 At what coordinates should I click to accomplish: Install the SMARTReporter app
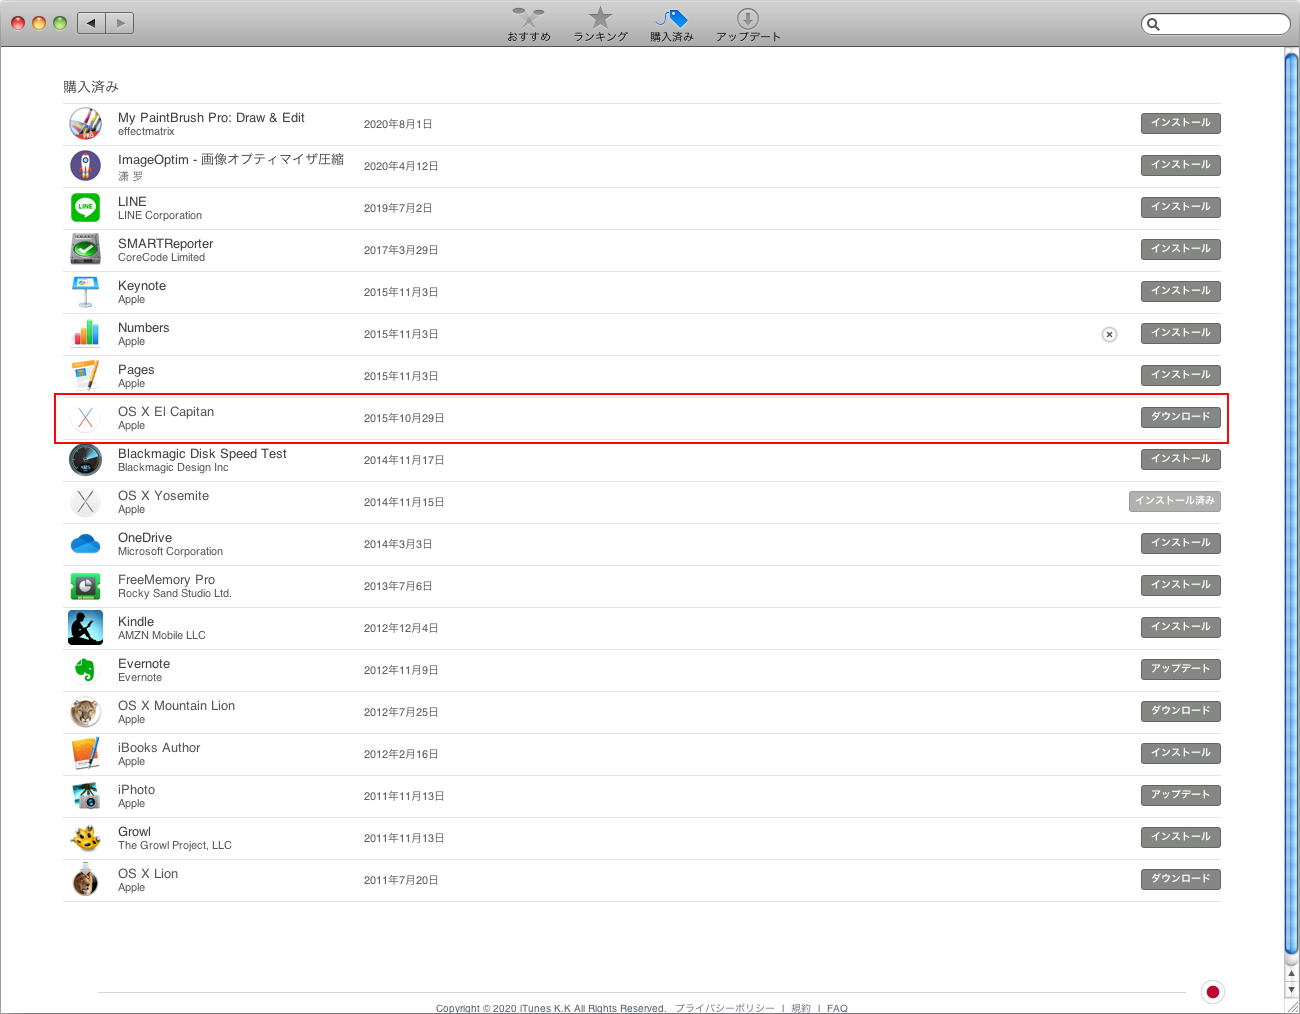click(x=1180, y=249)
